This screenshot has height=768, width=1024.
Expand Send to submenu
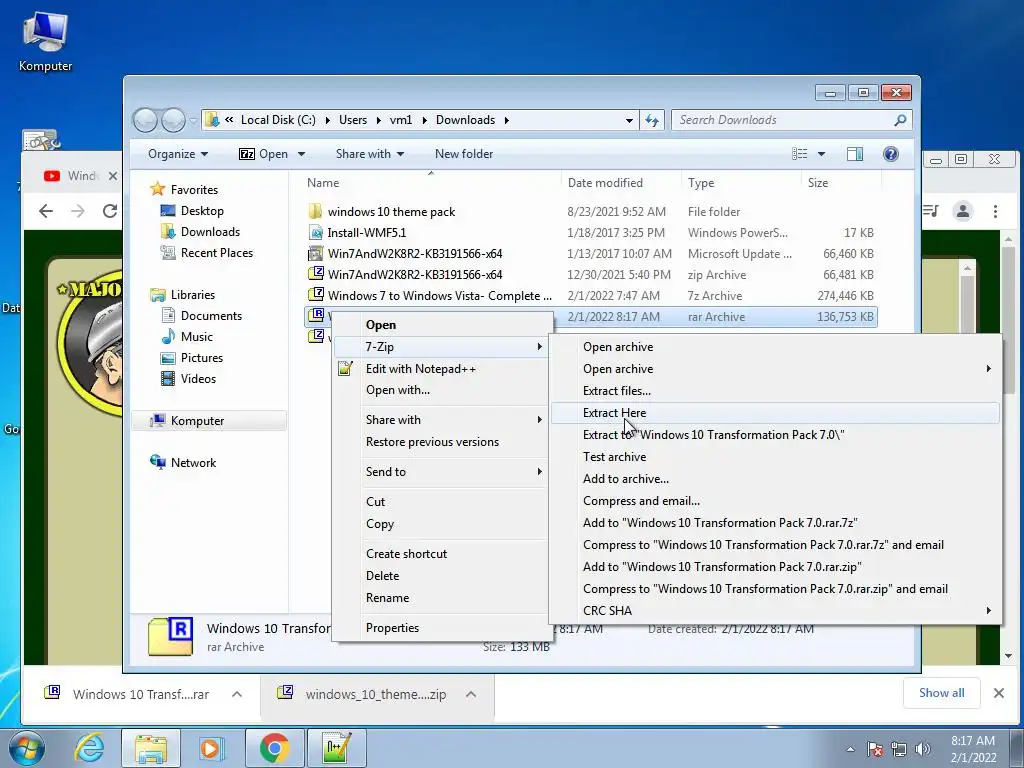441,472
